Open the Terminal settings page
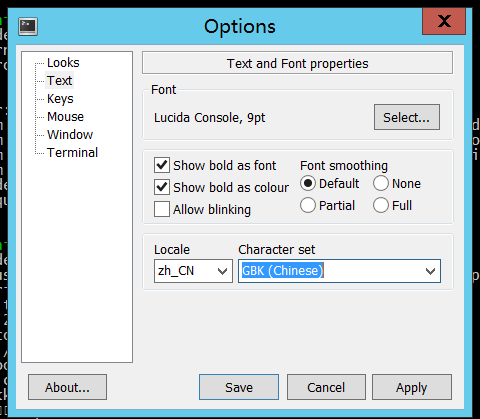Image resolution: width=480 pixels, height=419 pixels. (x=72, y=153)
